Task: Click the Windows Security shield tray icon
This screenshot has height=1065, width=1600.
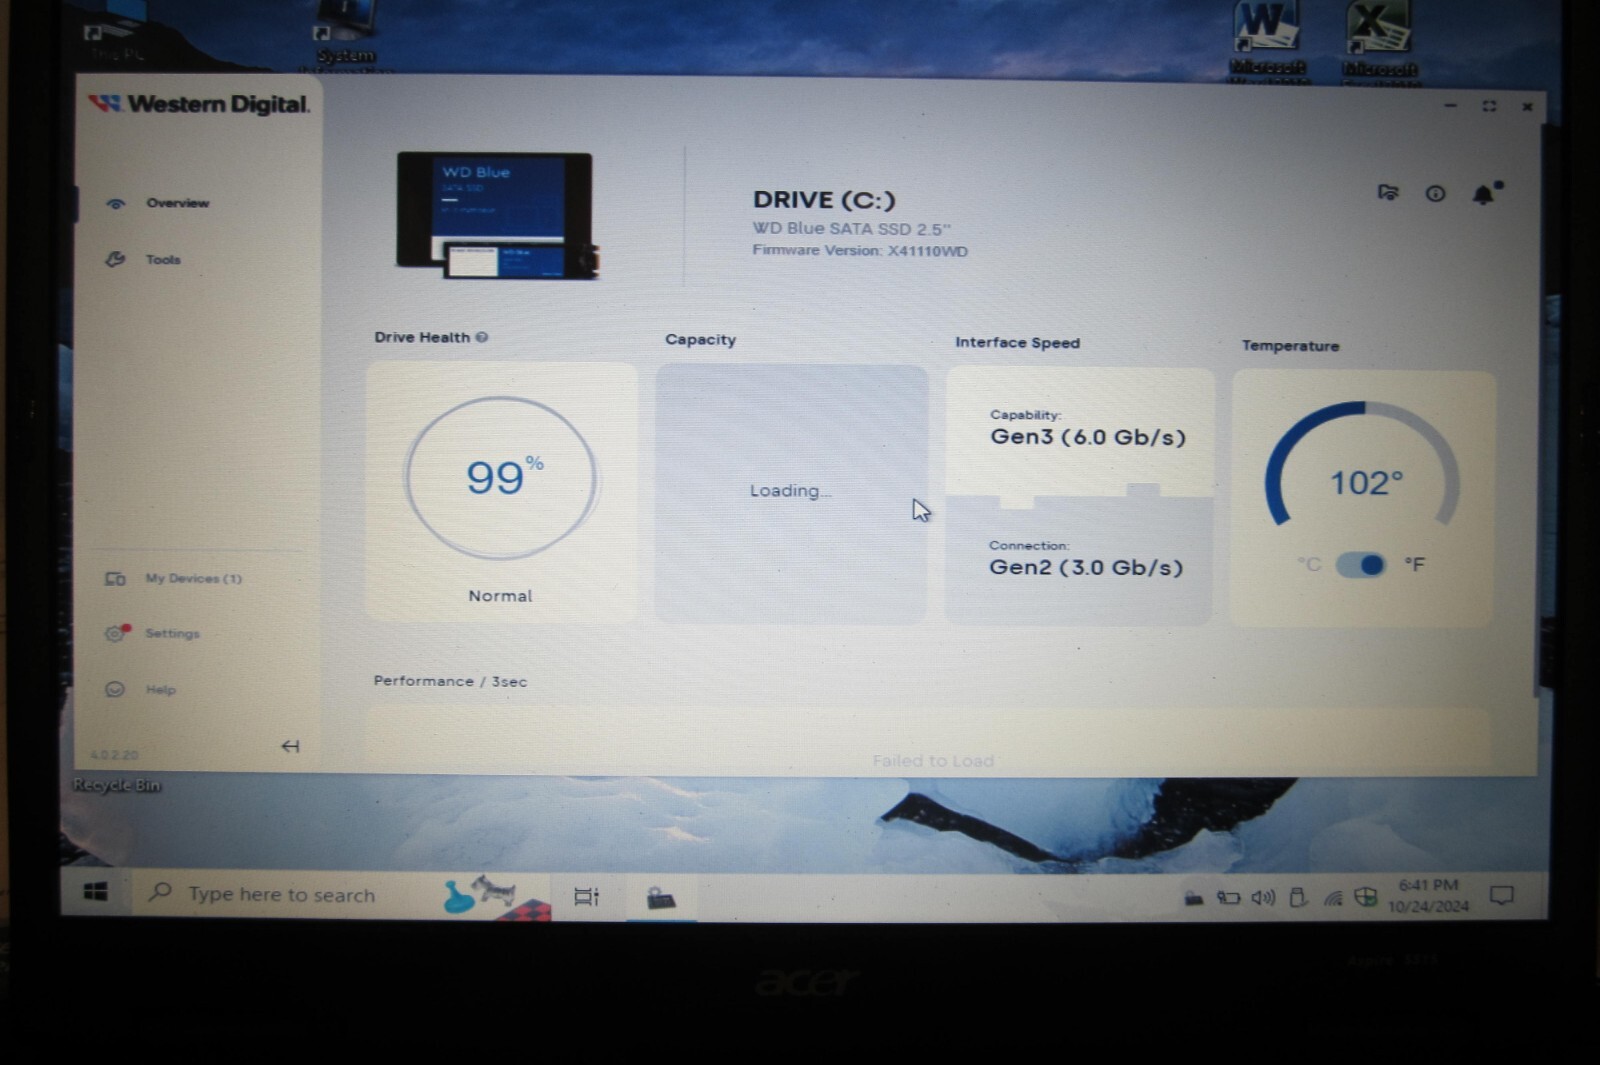Action: 1366,897
